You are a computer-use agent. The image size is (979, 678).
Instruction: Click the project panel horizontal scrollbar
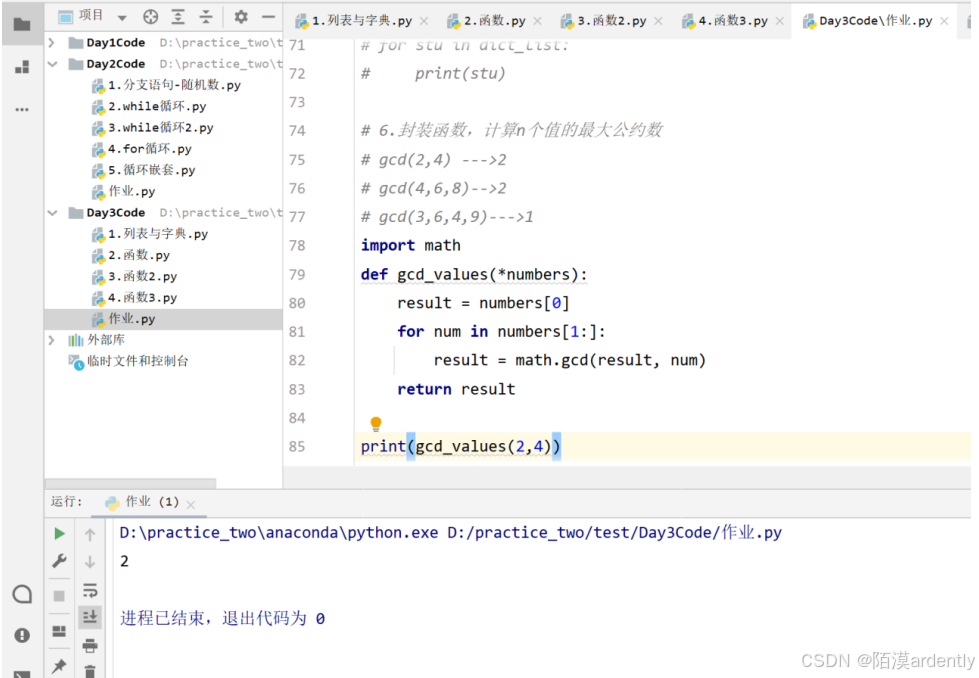[x=130, y=483]
